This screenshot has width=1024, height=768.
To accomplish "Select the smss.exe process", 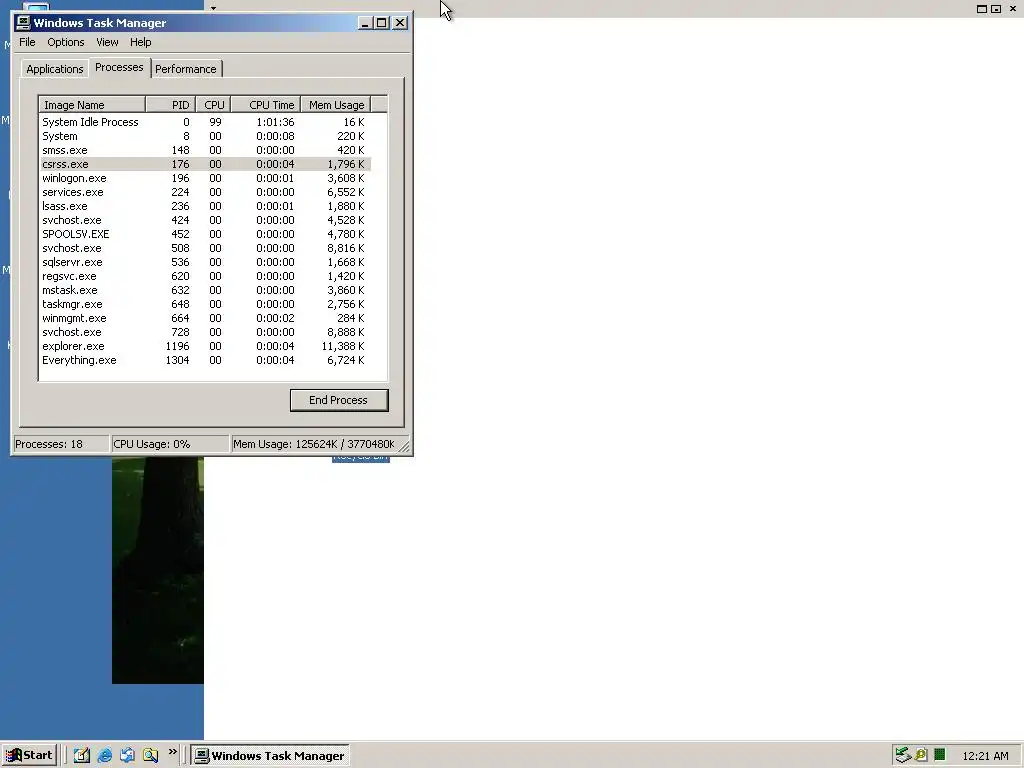I will coord(205,150).
